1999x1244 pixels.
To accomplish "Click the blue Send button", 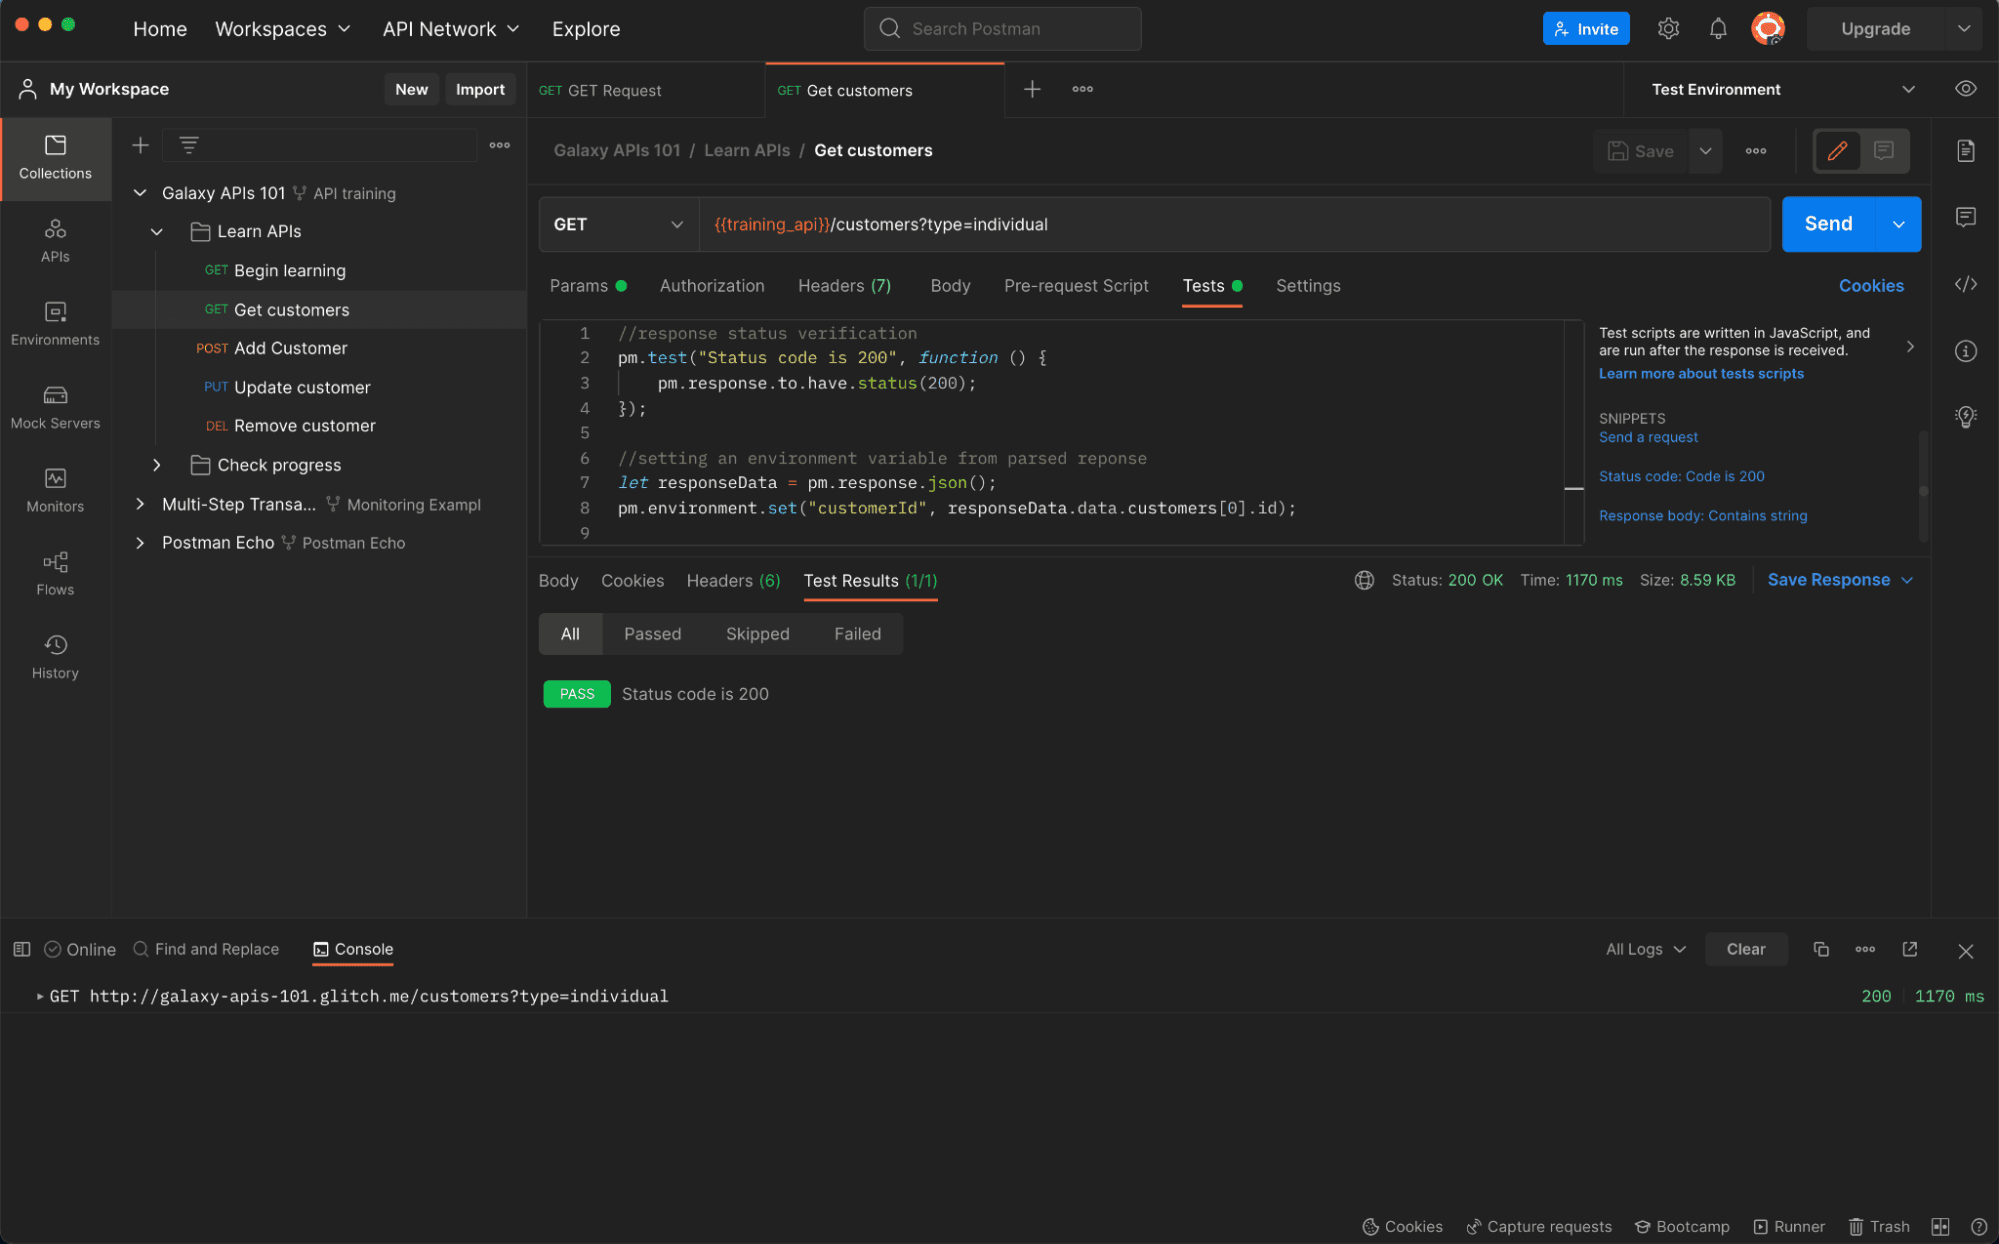I will coord(1827,224).
